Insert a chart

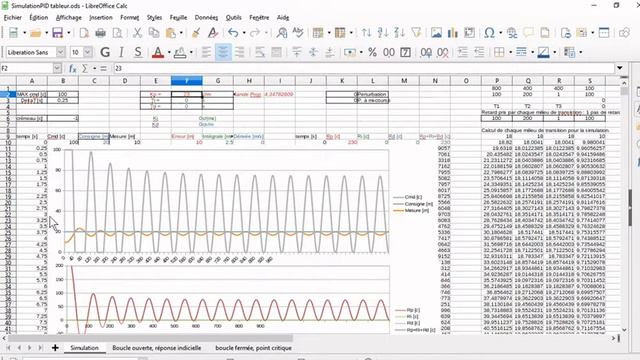coord(453,33)
